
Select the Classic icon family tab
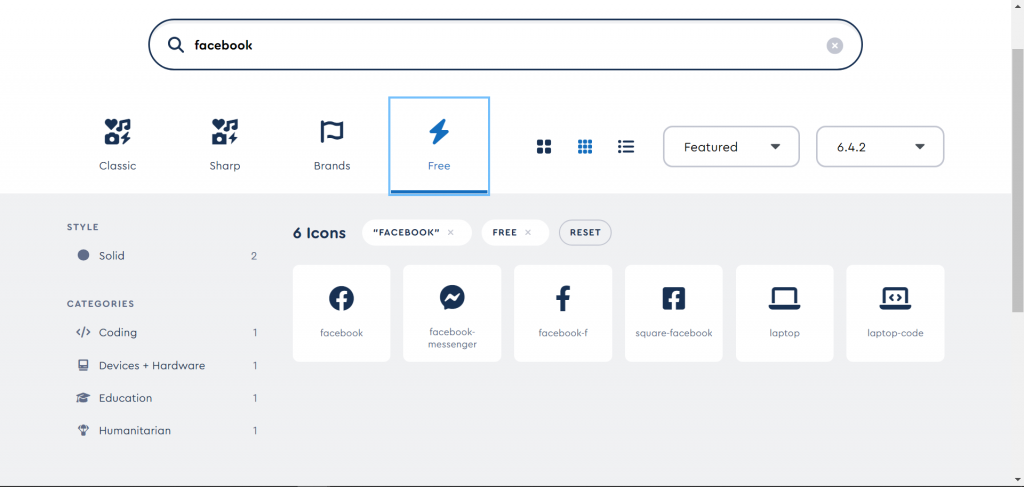[x=118, y=146]
